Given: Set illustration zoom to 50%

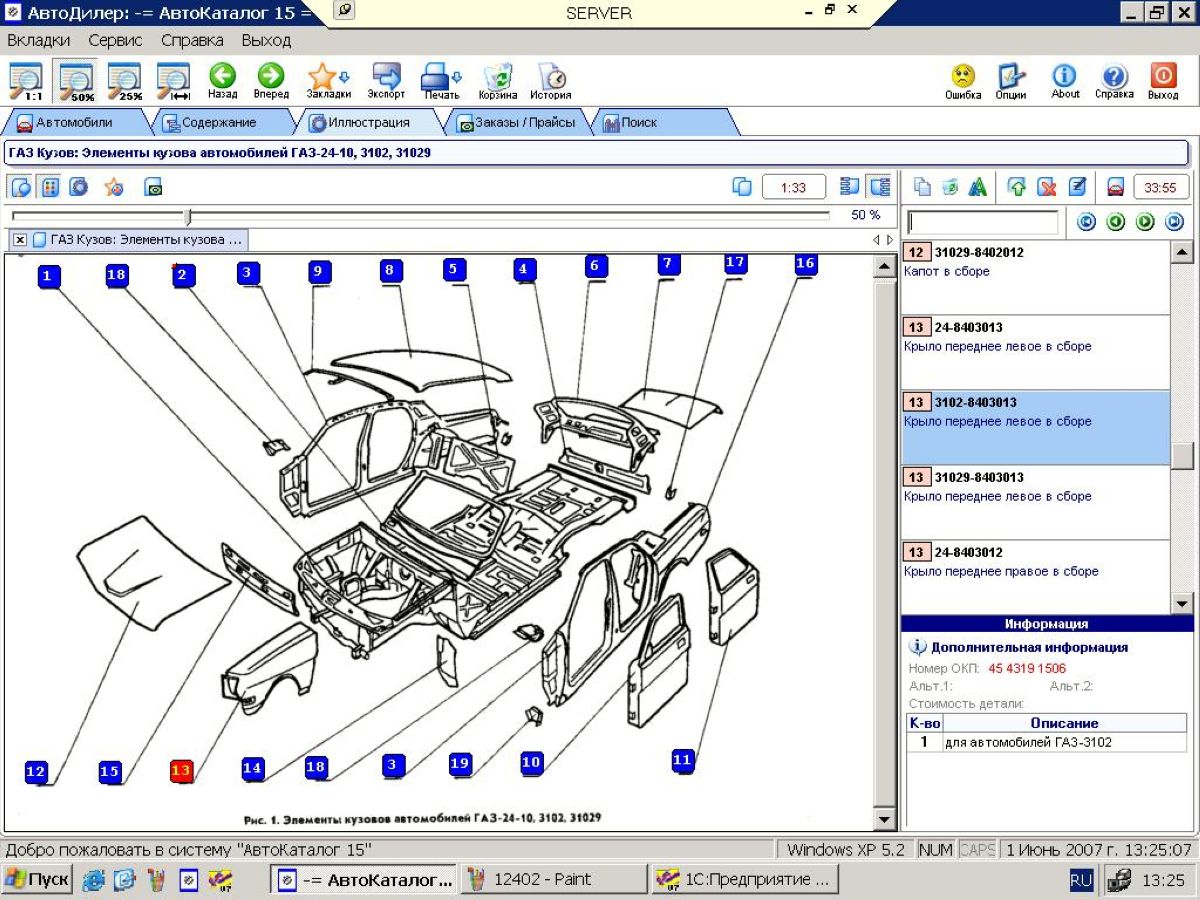Looking at the screenshot, I should [x=76, y=81].
